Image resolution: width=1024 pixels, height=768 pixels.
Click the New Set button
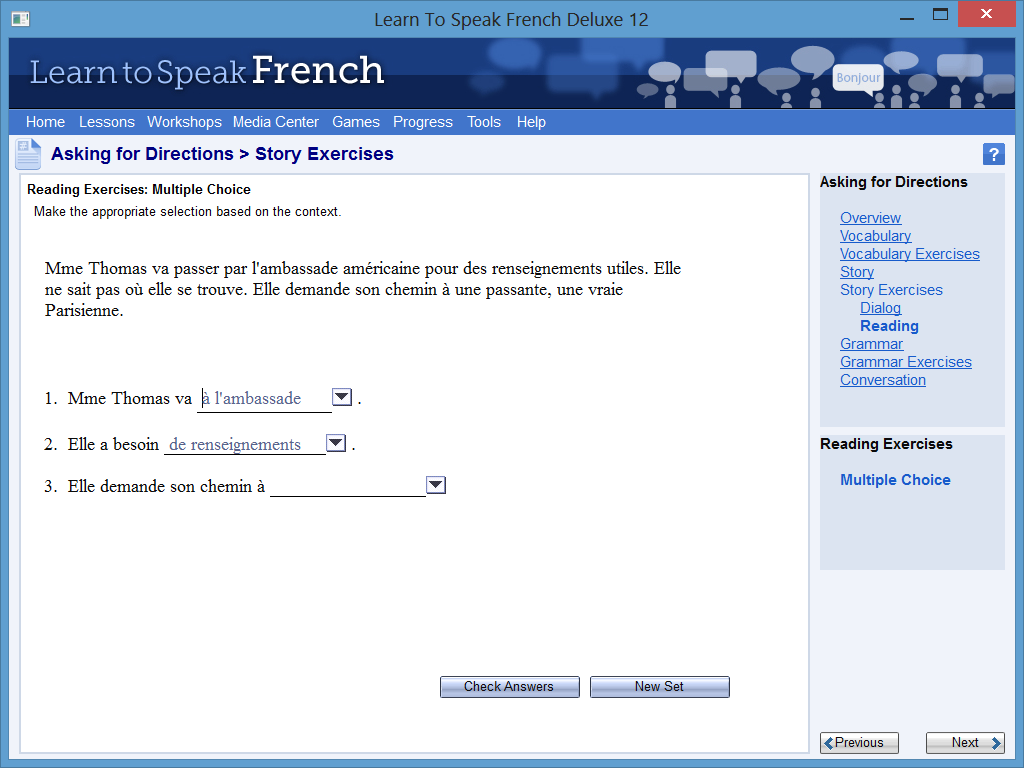[x=660, y=687]
